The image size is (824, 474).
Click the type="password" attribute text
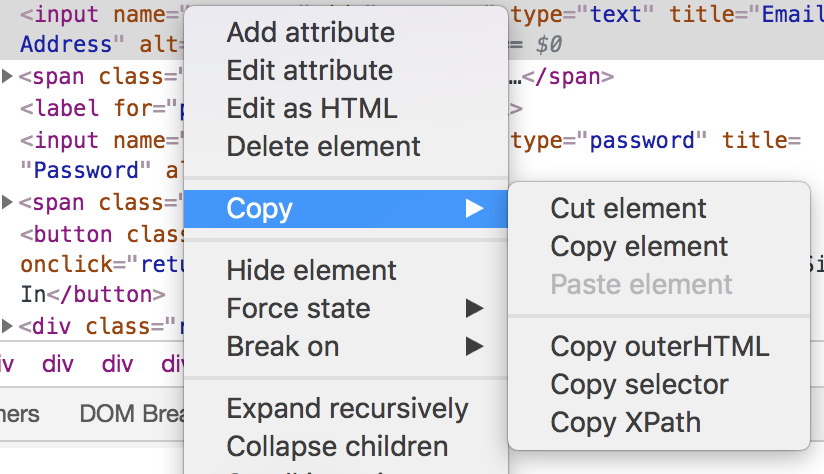click(609, 140)
